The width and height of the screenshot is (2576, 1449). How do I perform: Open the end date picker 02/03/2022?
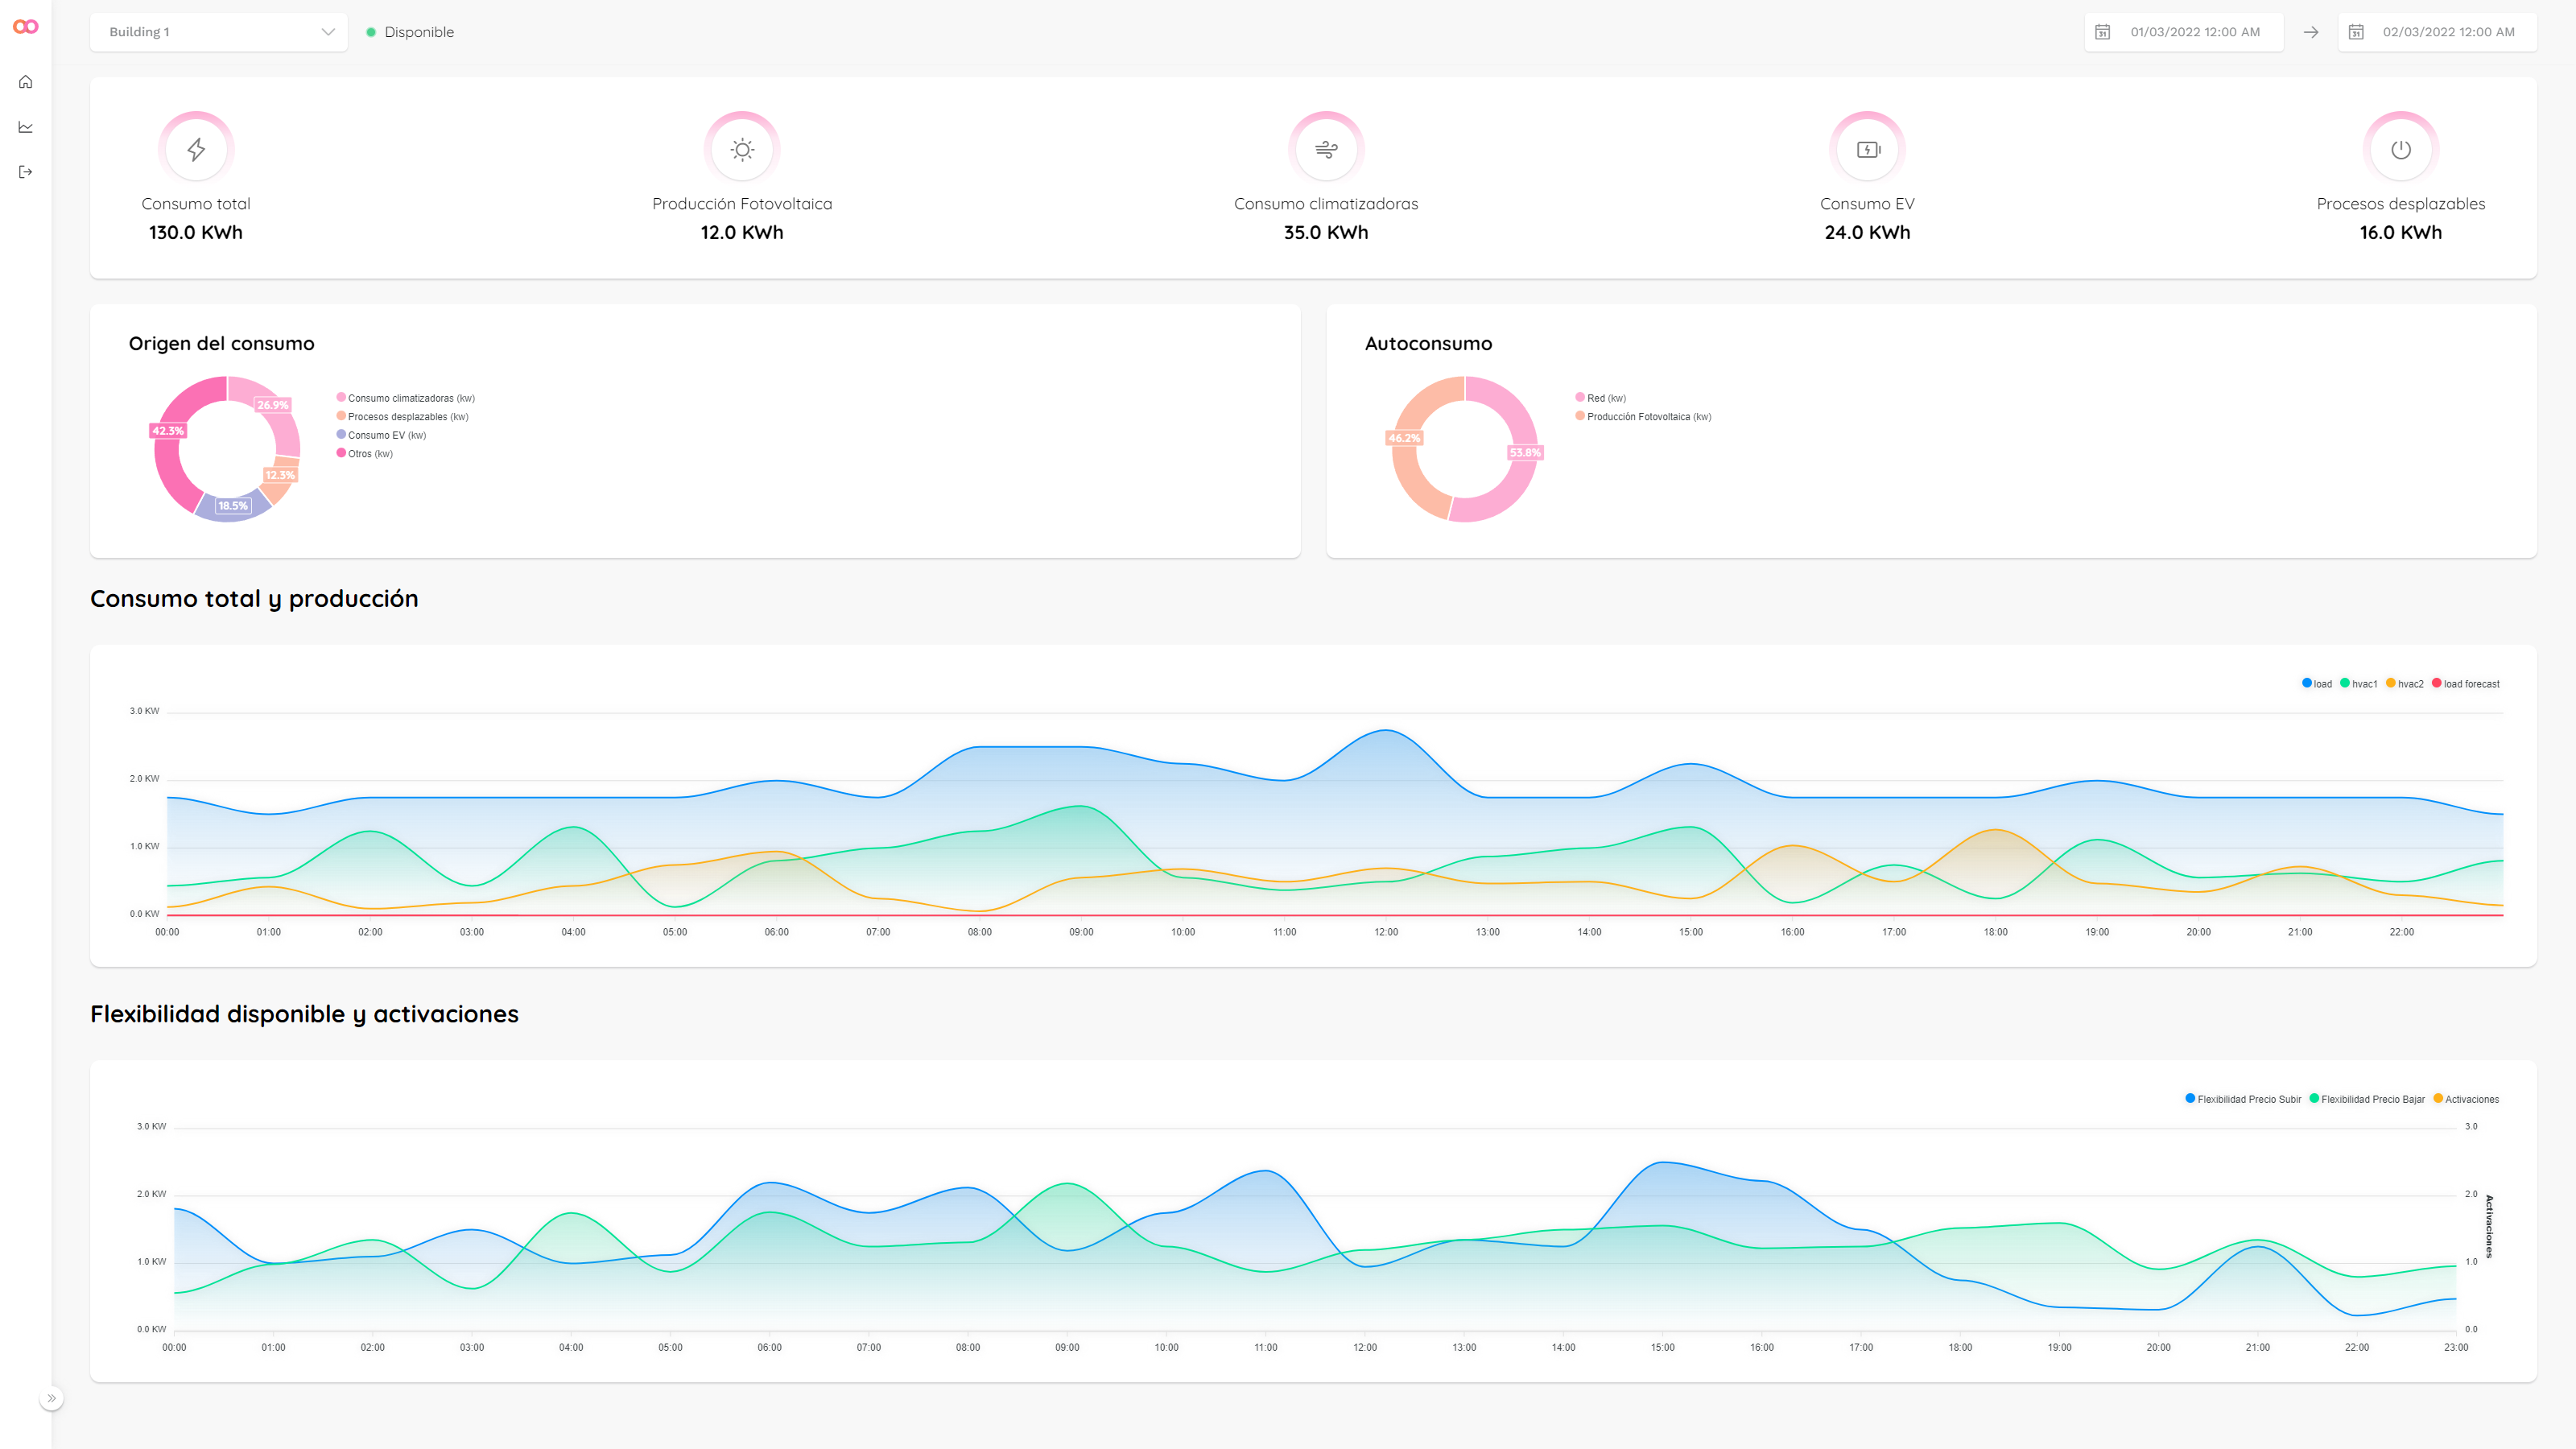coord(2447,32)
